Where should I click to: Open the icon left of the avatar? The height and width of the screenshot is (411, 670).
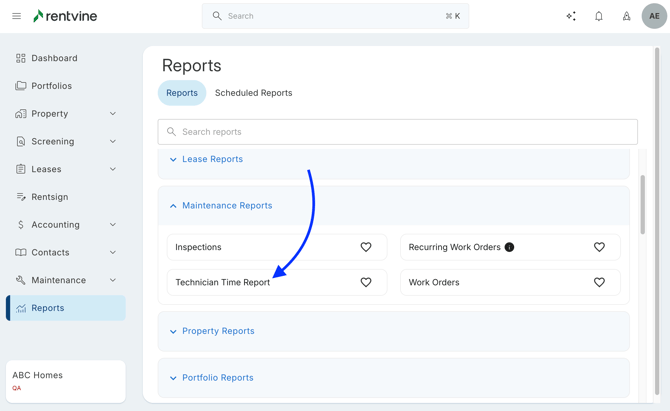click(x=627, y=16)
